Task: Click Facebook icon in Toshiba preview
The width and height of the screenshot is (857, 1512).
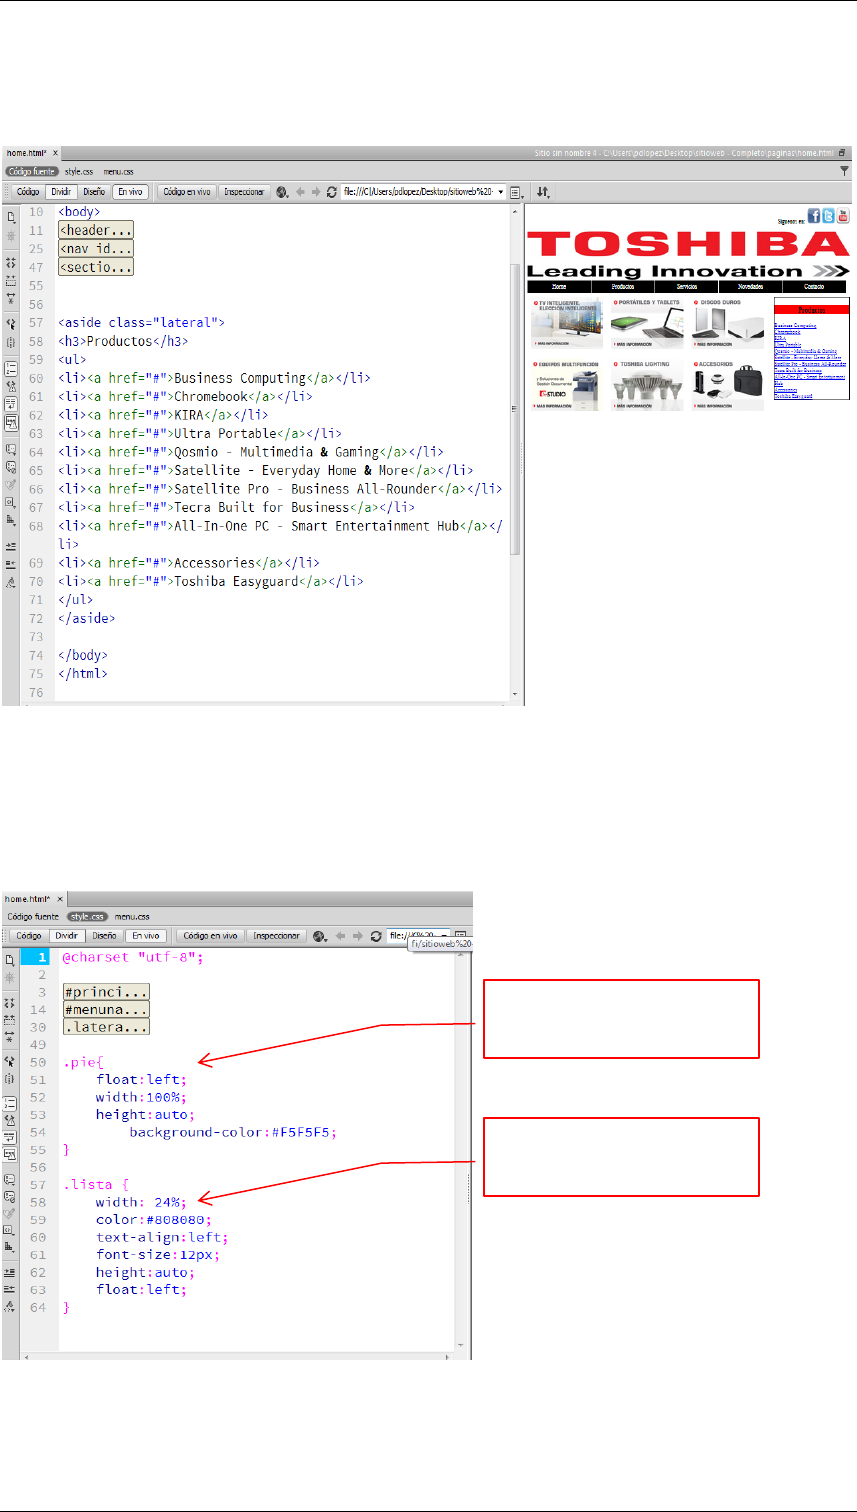Action: (813, 216)
